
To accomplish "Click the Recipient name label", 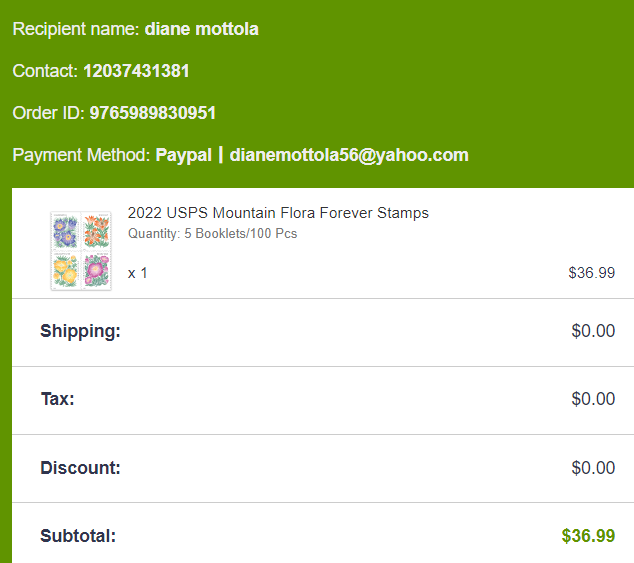I will (x=76, y=29).
